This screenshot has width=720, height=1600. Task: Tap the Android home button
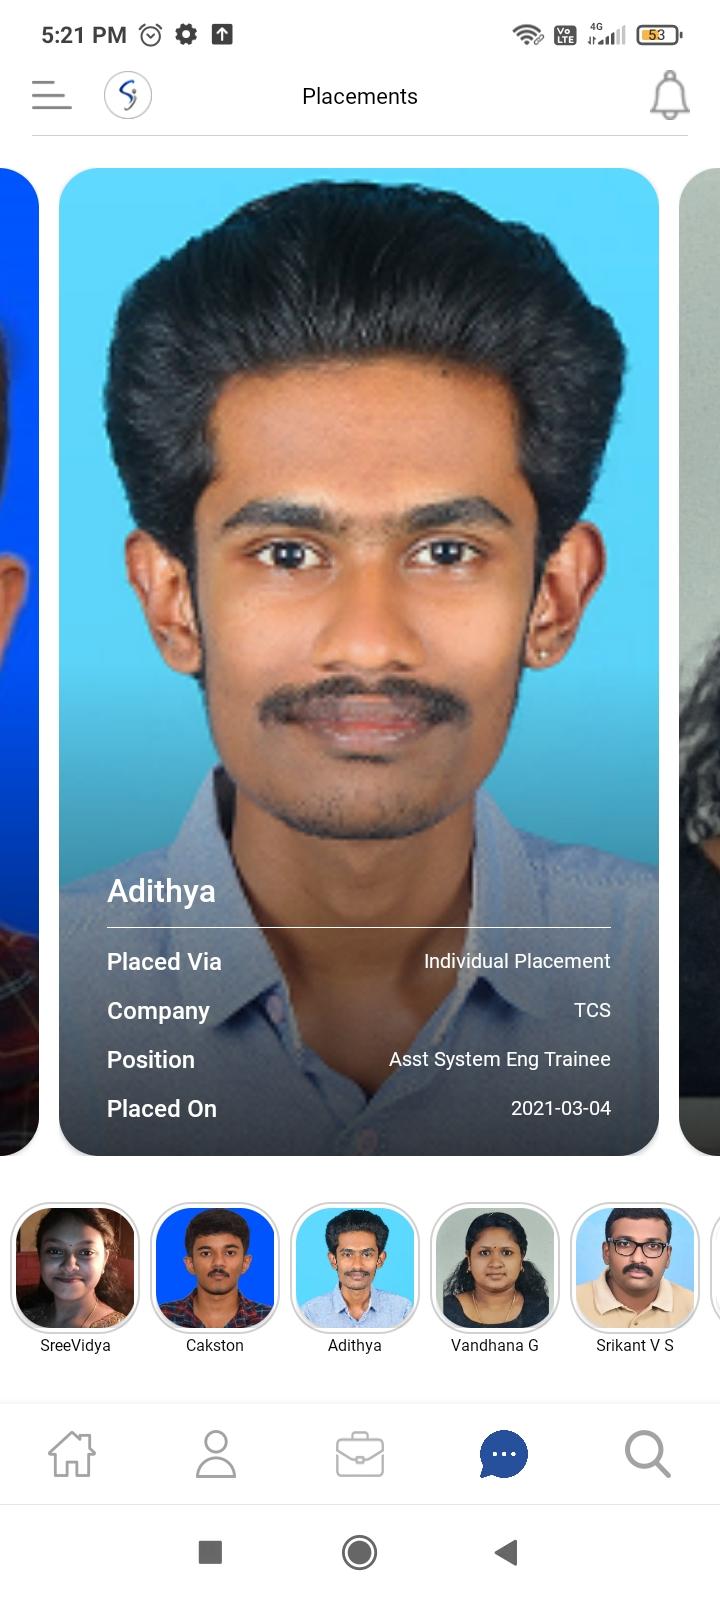click(359, 1552)
